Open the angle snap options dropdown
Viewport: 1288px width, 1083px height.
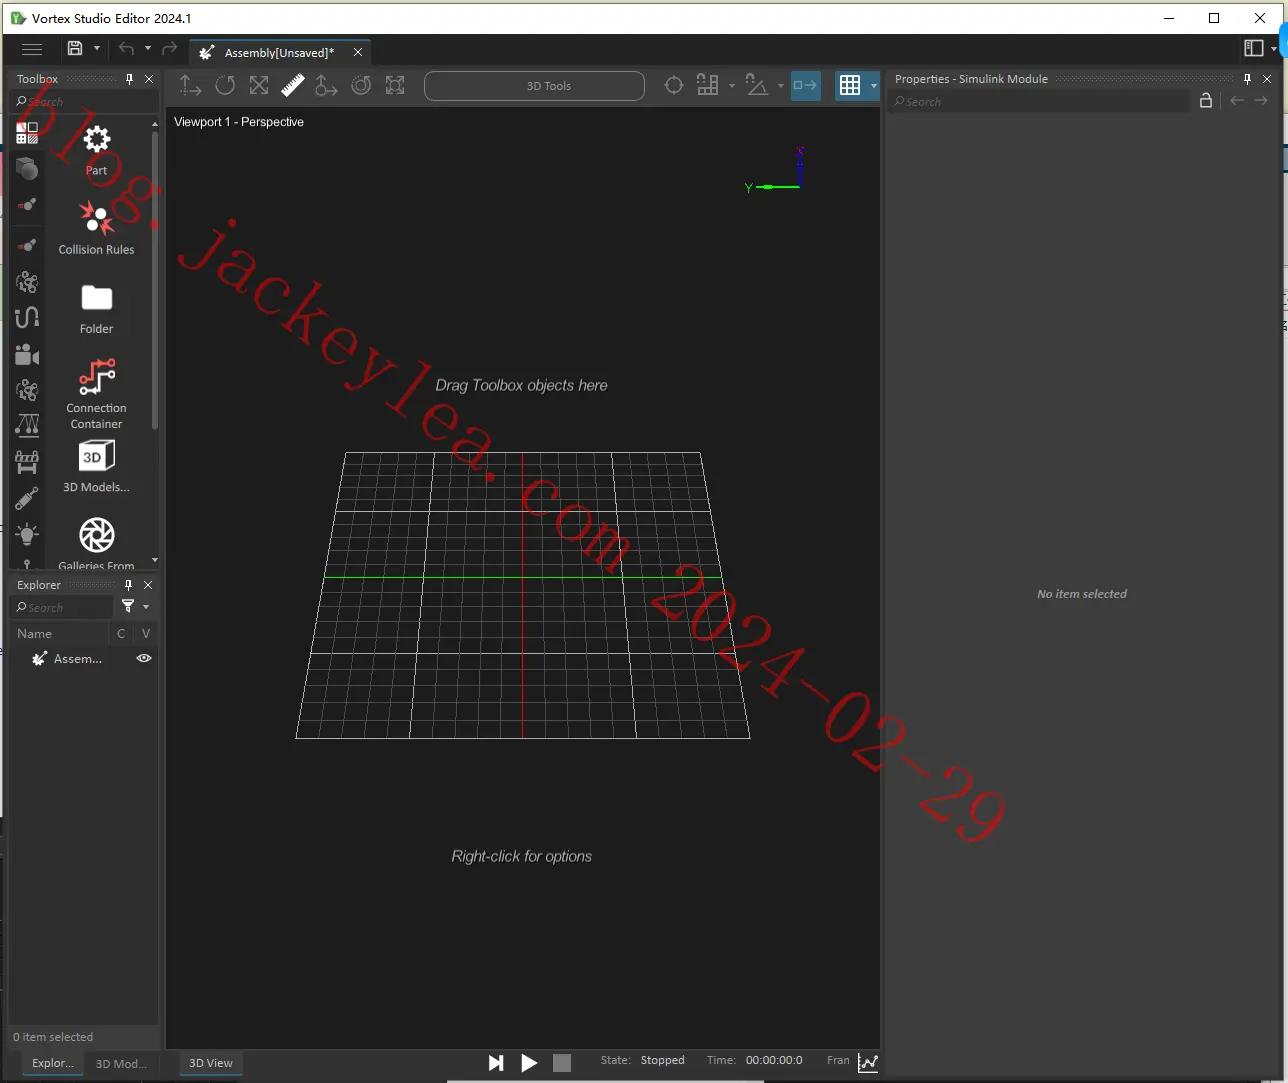point(781,86)
